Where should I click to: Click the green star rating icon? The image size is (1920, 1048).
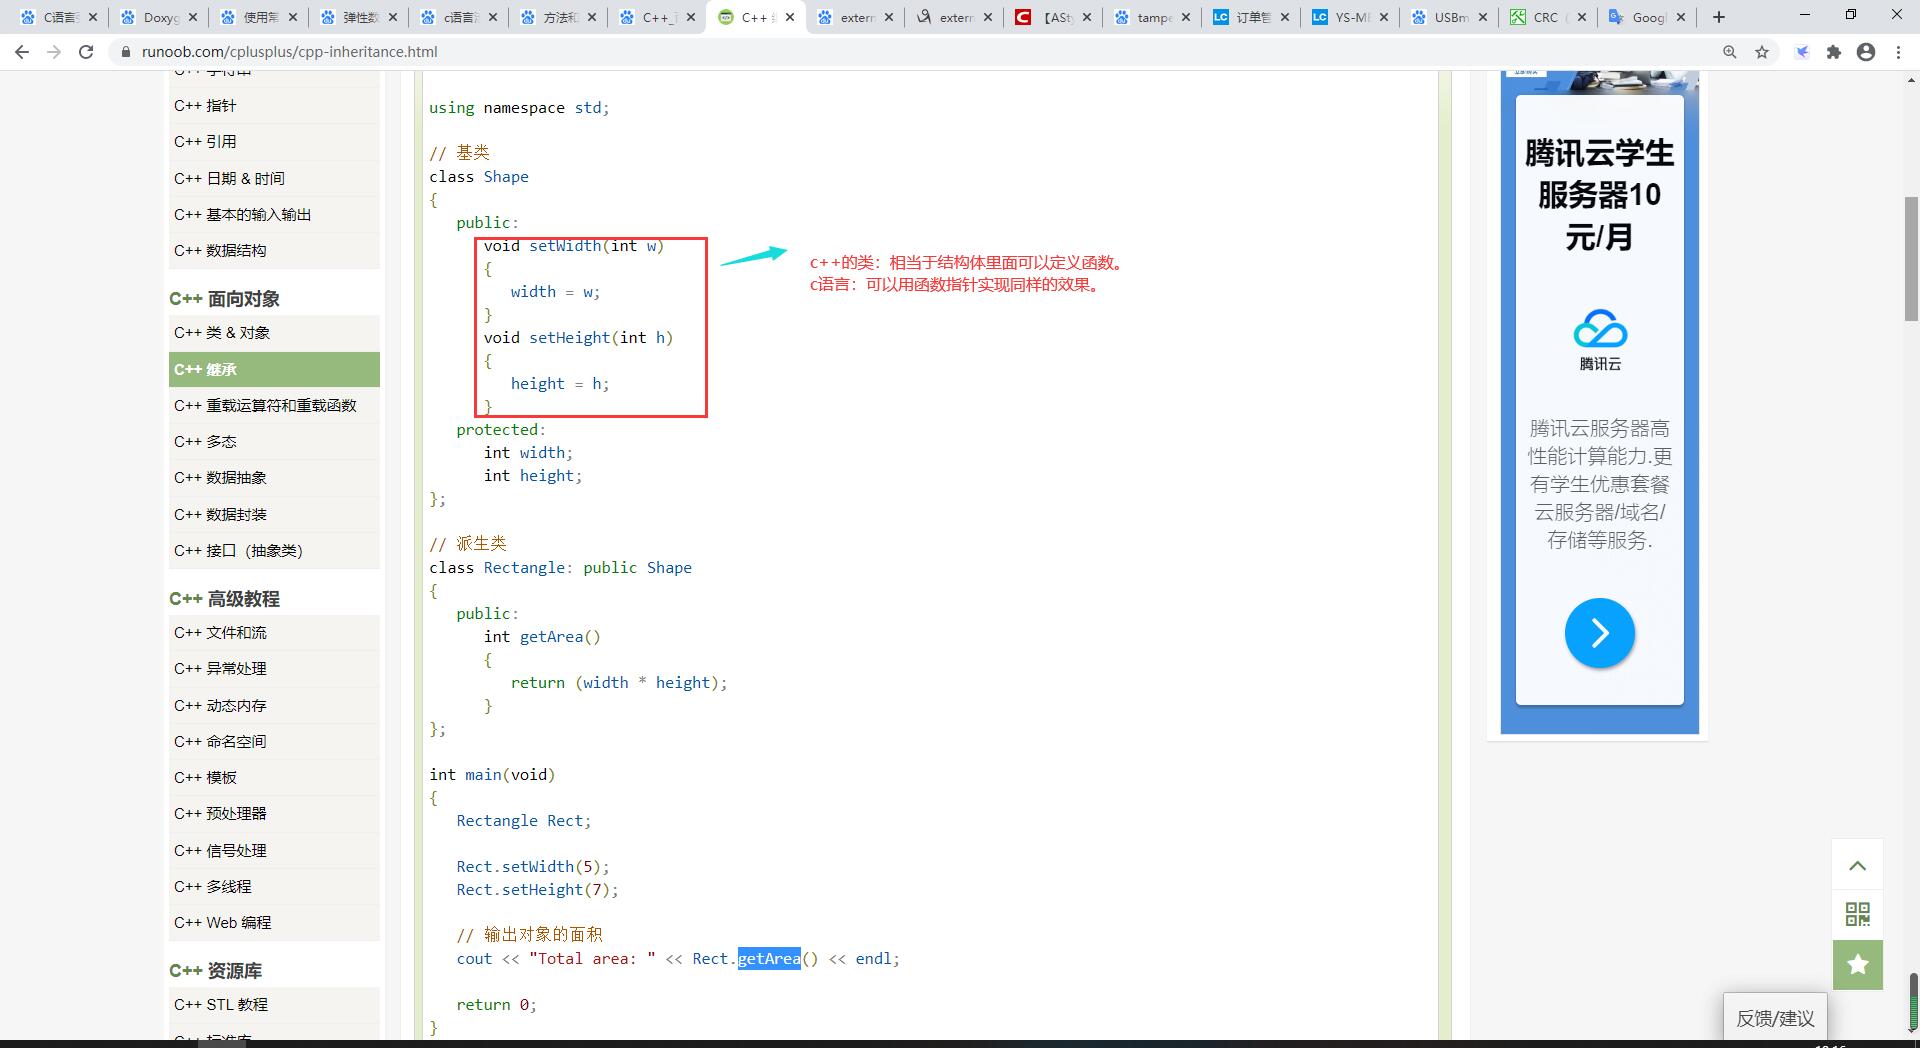pos(1857,964)
